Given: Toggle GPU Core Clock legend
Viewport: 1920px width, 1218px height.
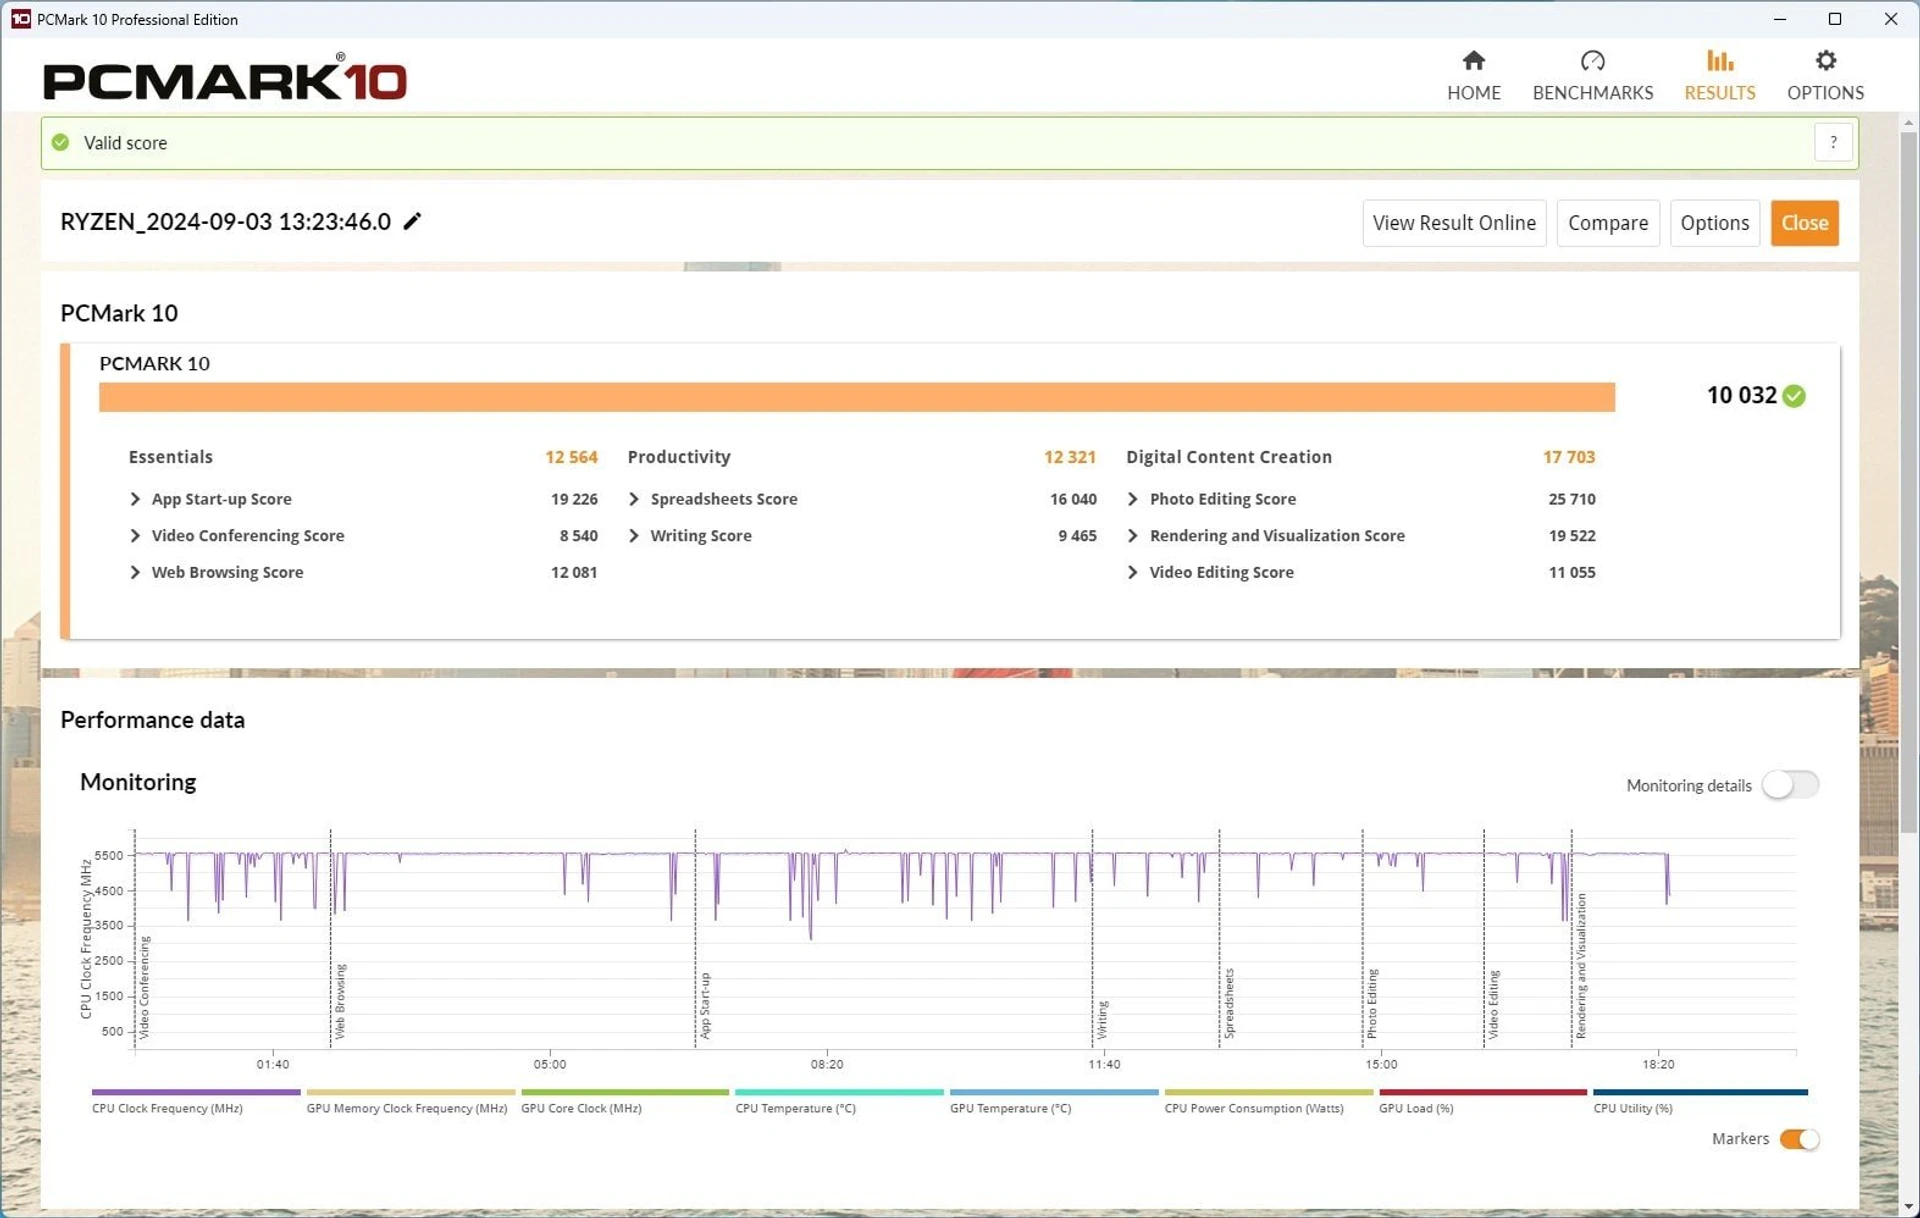Looking at the screenshot, I should tap(624, 1100).
